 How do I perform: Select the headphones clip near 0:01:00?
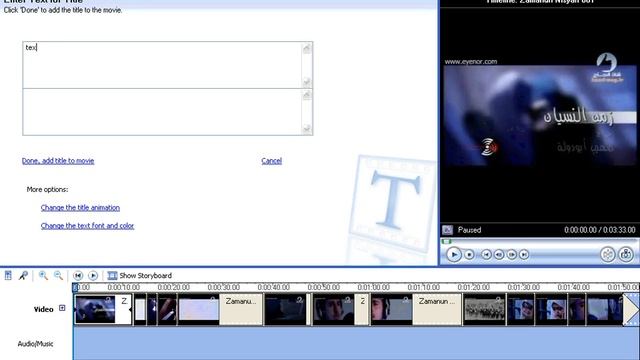click(391, 310)
